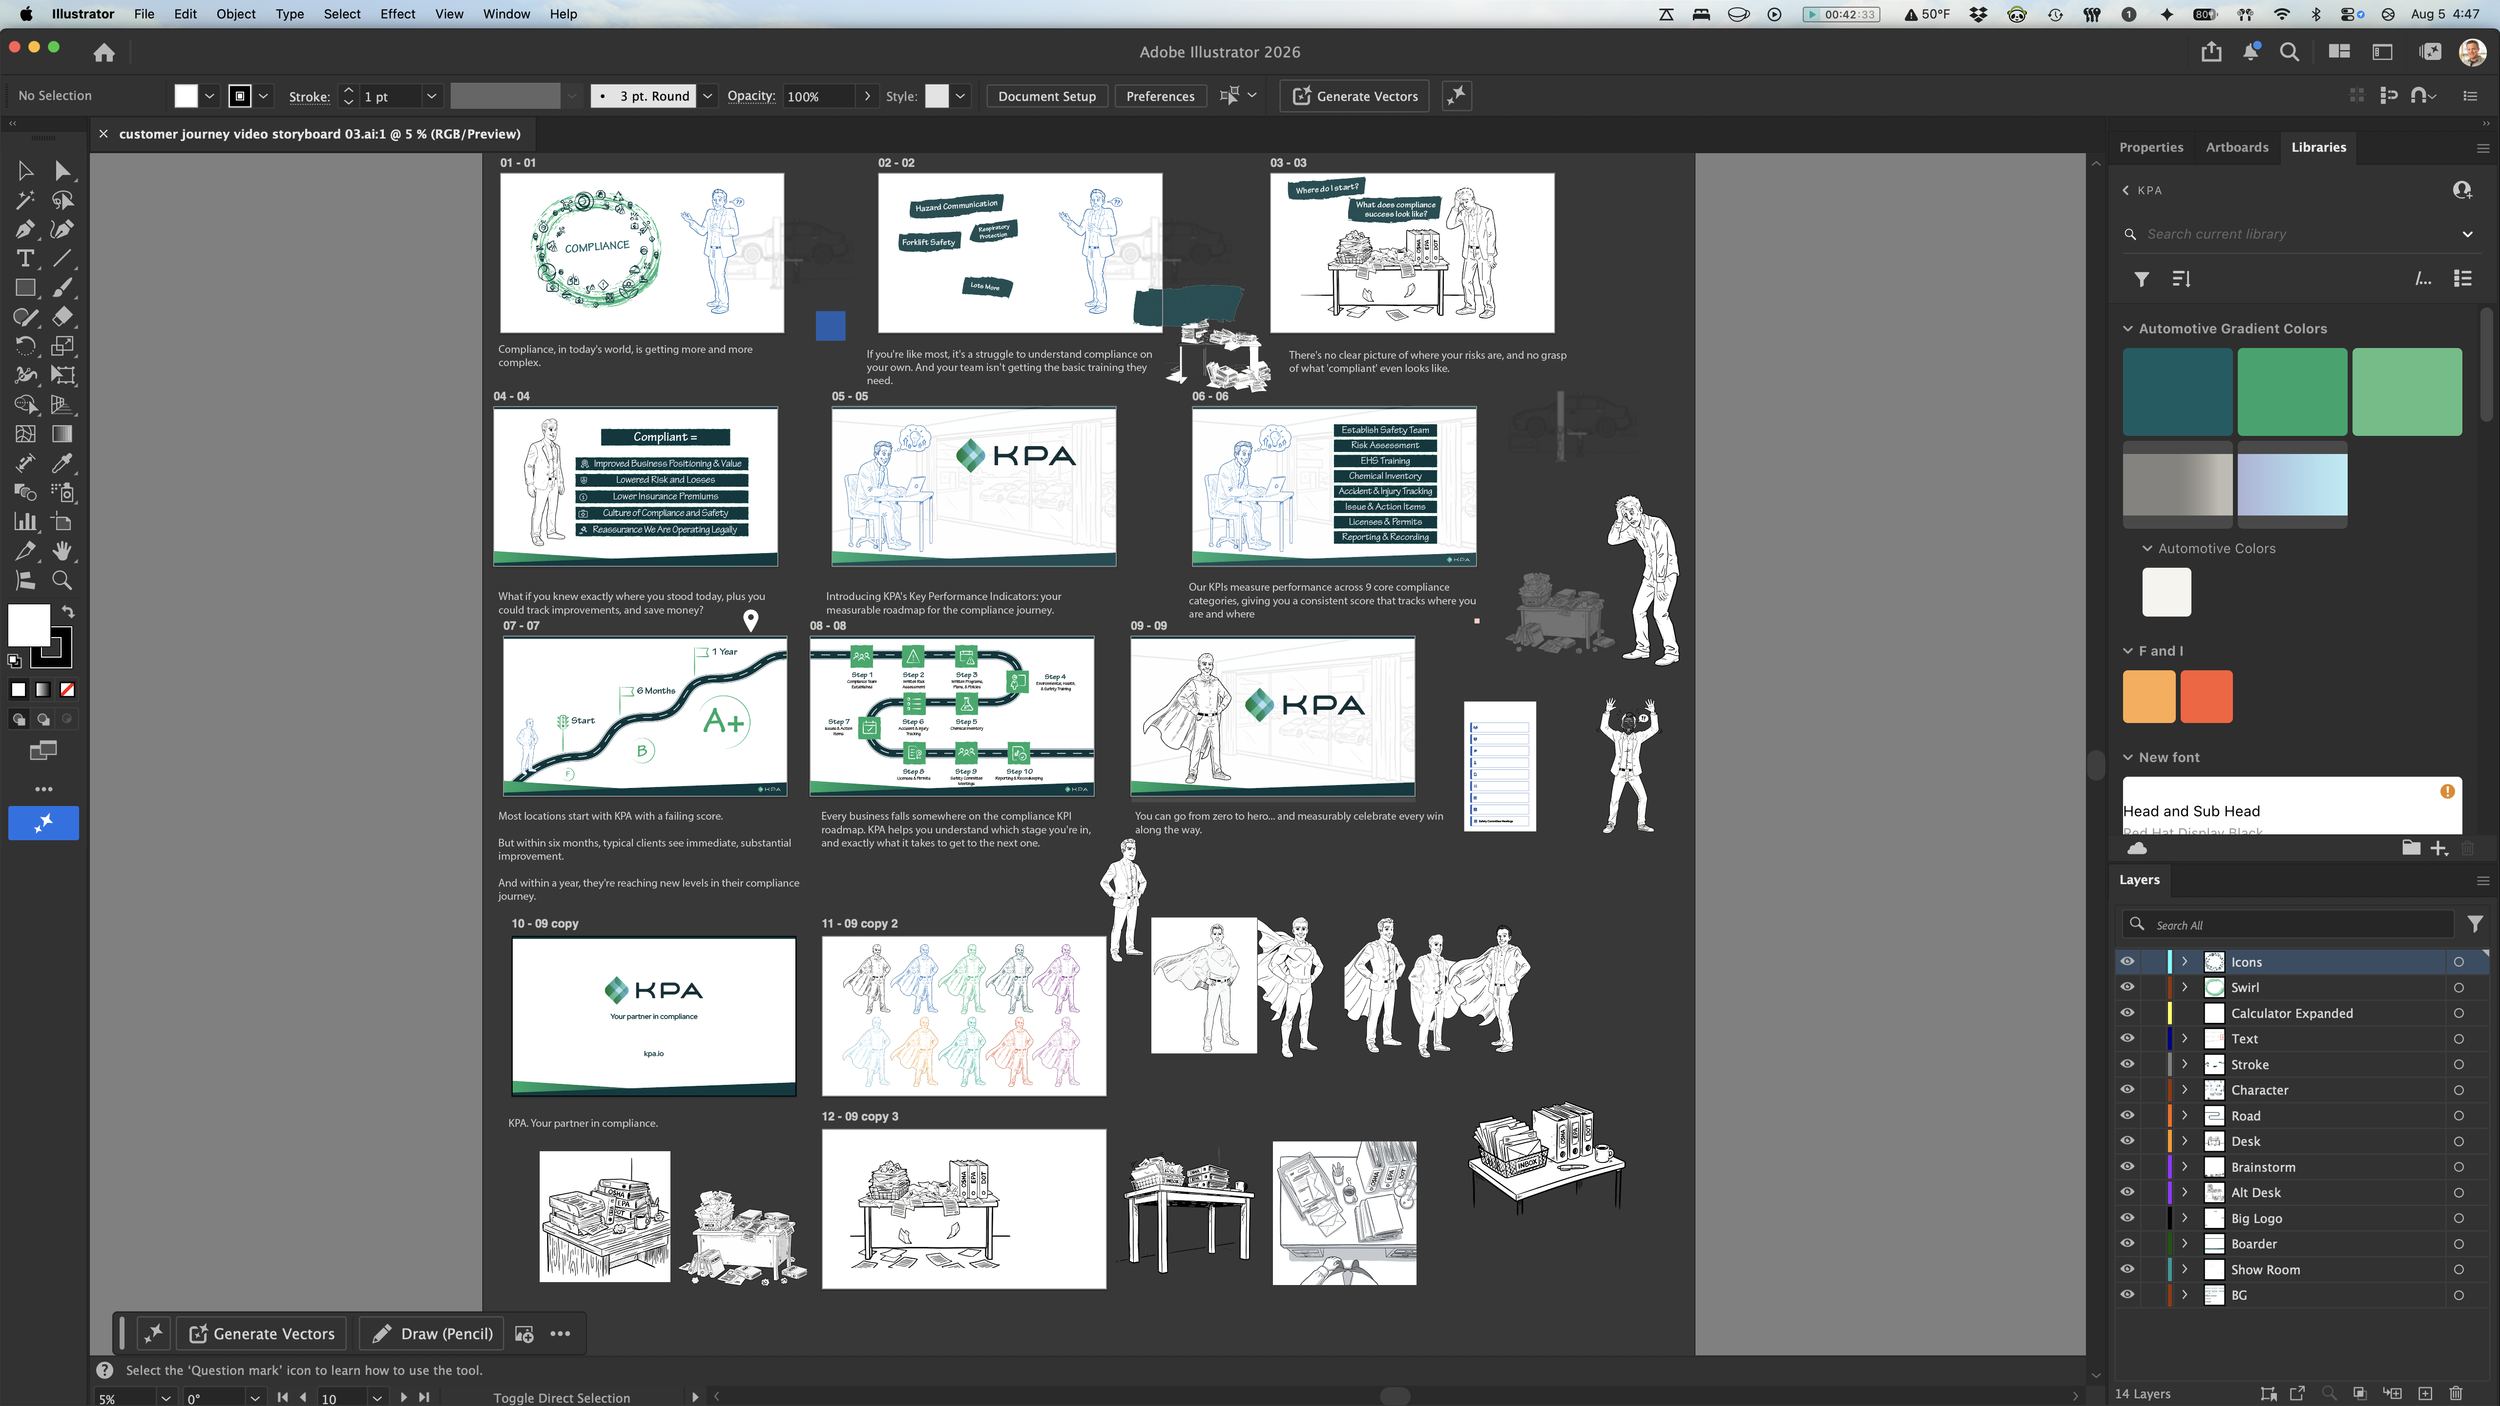
Task: Expand the Desk layer
Action: [2185, 1141]
